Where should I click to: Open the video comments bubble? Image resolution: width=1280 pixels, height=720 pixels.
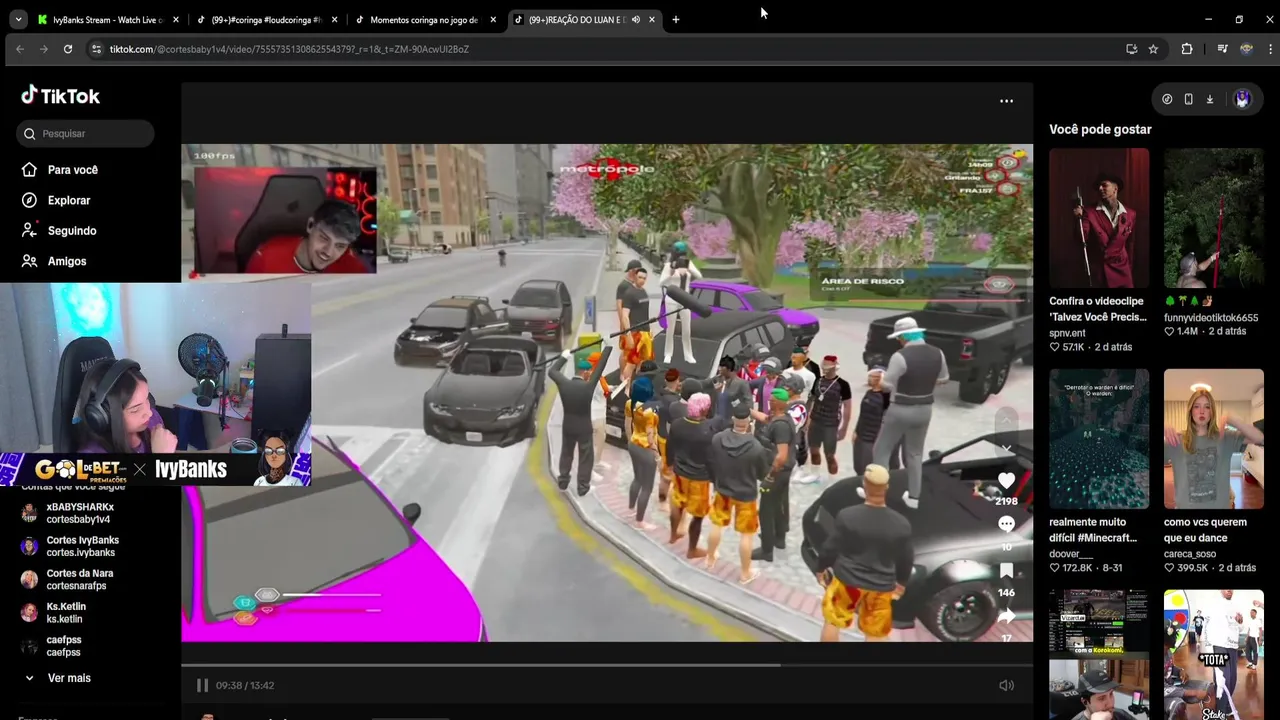(1006, 524)
